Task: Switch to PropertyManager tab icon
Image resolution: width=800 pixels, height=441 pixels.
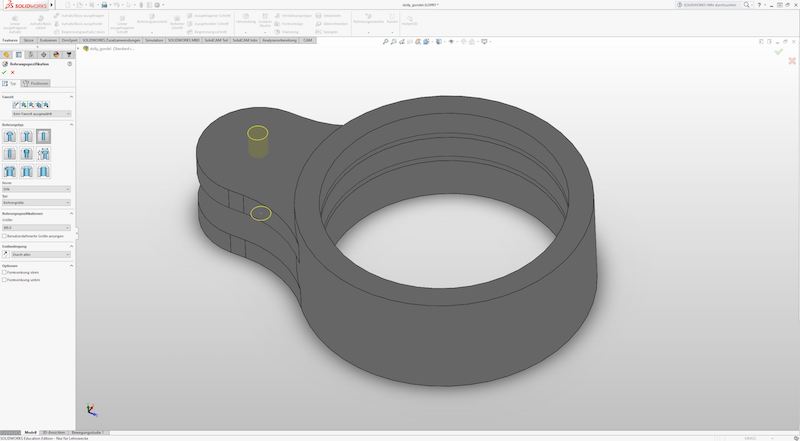Action: [x=19, y=55]
